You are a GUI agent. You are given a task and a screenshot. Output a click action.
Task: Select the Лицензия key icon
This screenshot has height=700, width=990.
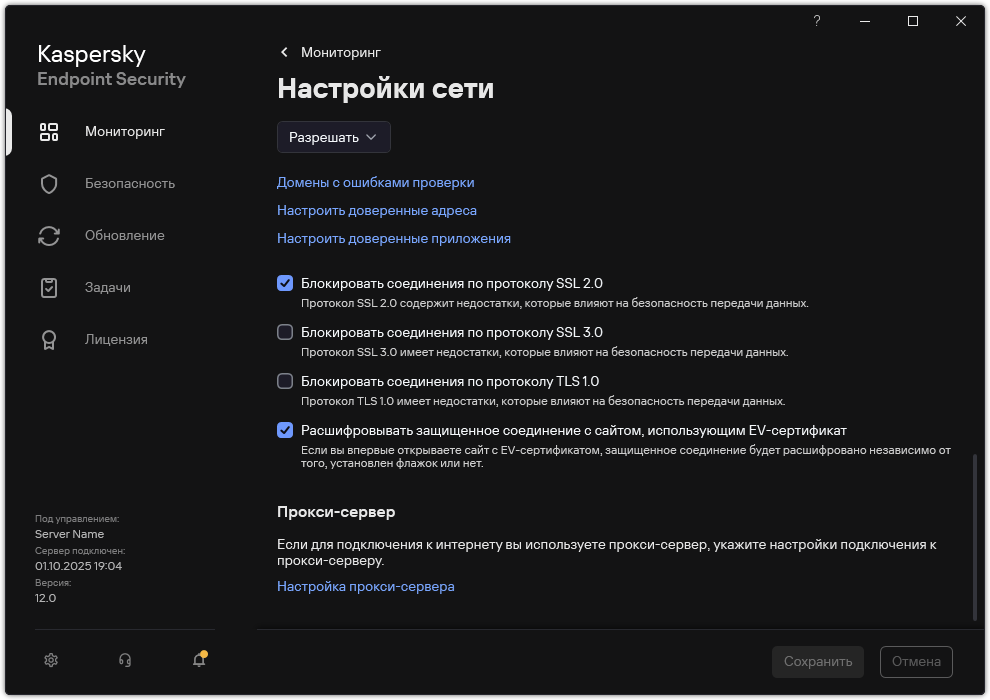point(49,339)
